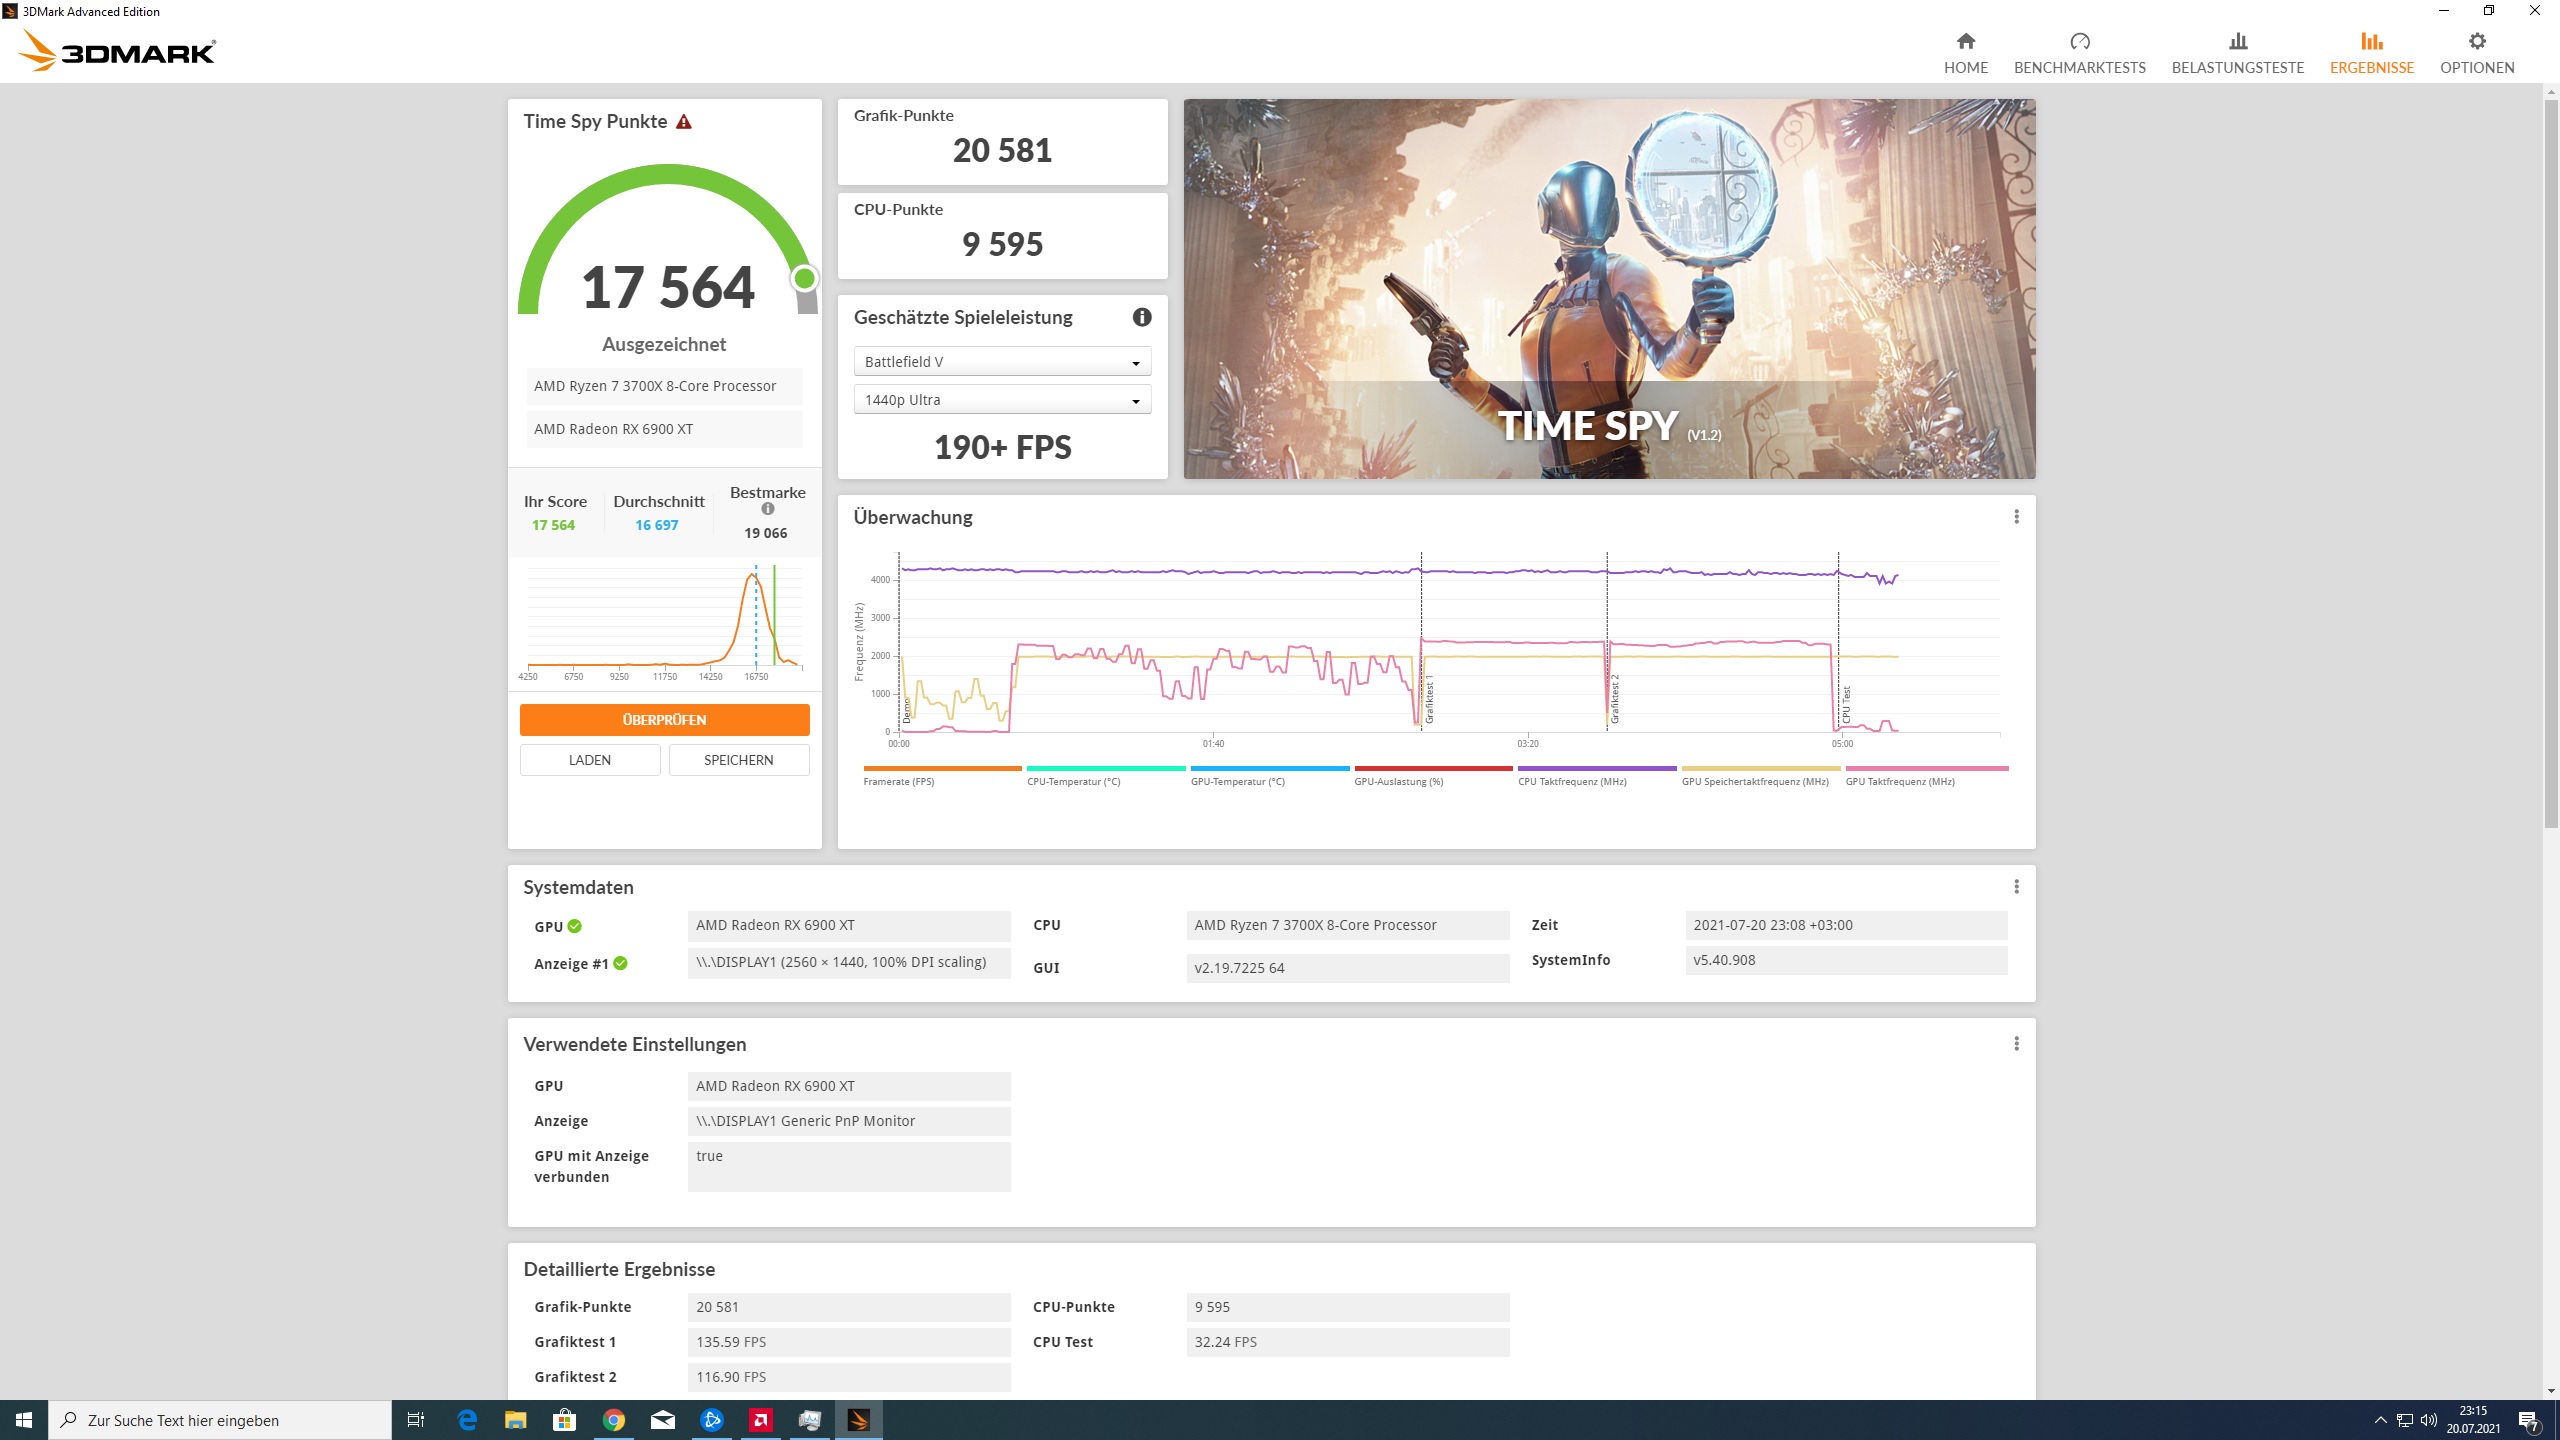Image resolution: width=2560 pixels, height=1440 pixels.
Task: Click the 3DMark logo
Action: click(118, 51)
